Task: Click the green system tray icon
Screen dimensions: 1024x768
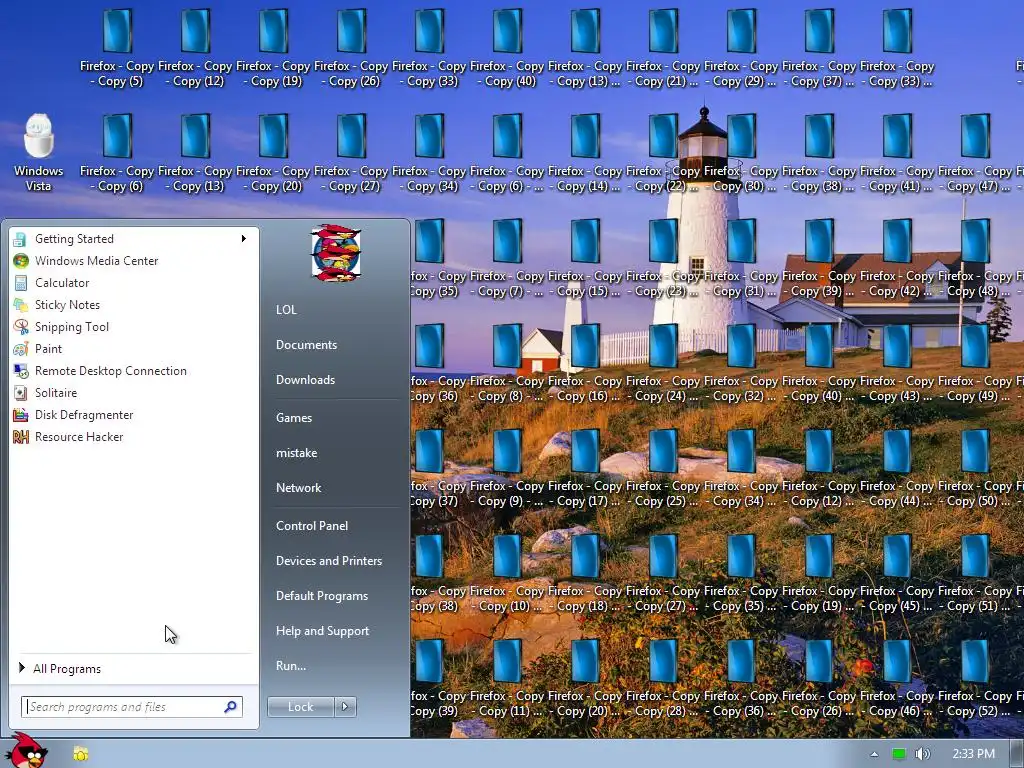Action: pyautogui.click(x=899, y=754)
